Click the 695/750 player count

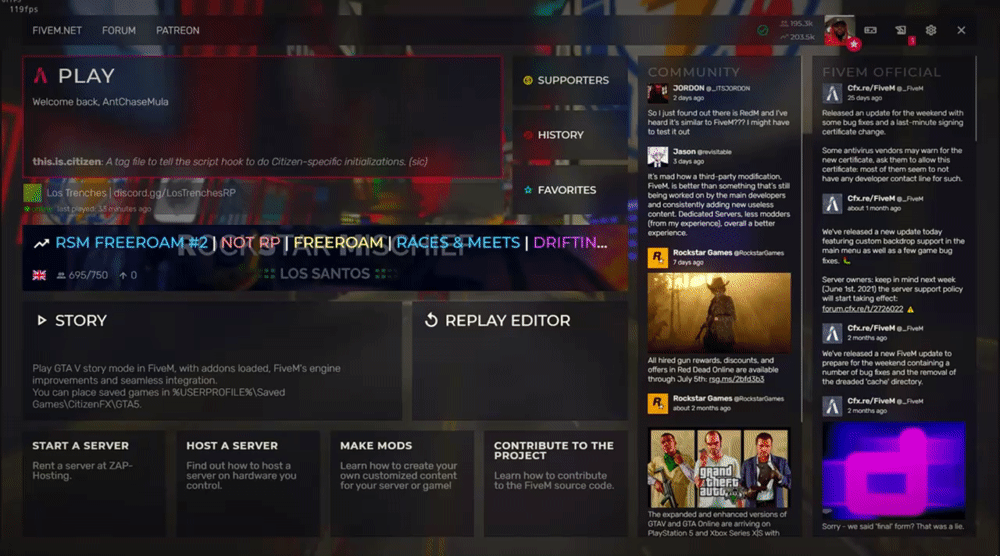(x=82, y=275)
